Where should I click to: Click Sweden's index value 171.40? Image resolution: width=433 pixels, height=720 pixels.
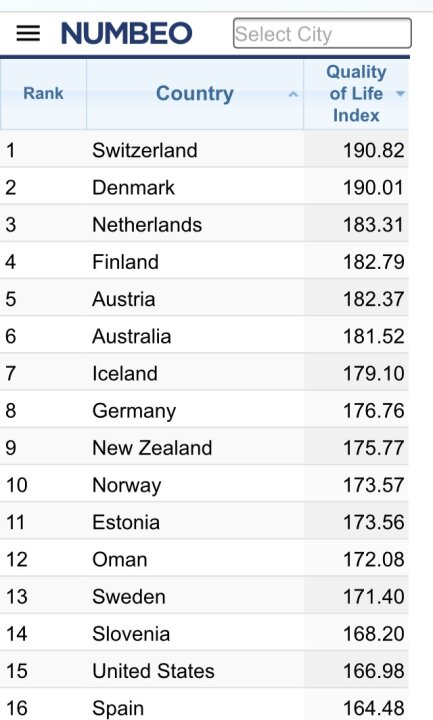(374, 596)
